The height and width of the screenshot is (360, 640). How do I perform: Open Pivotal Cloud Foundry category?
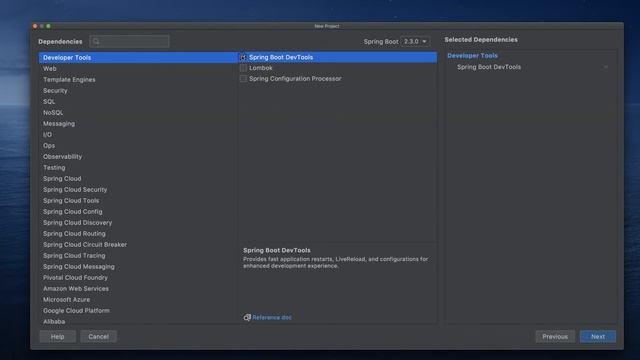138,278
